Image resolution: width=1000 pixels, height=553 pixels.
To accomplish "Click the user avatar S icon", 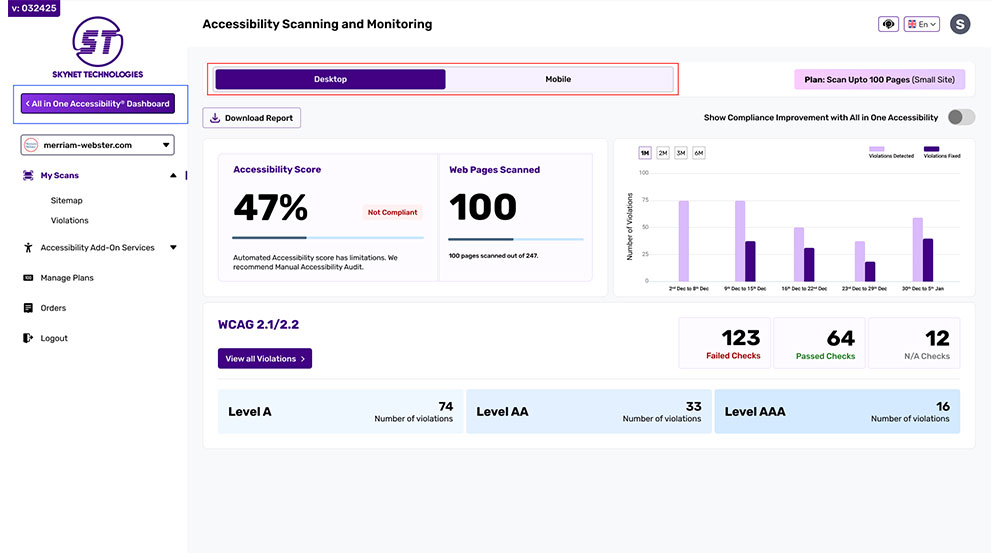I will click(960, 24).
